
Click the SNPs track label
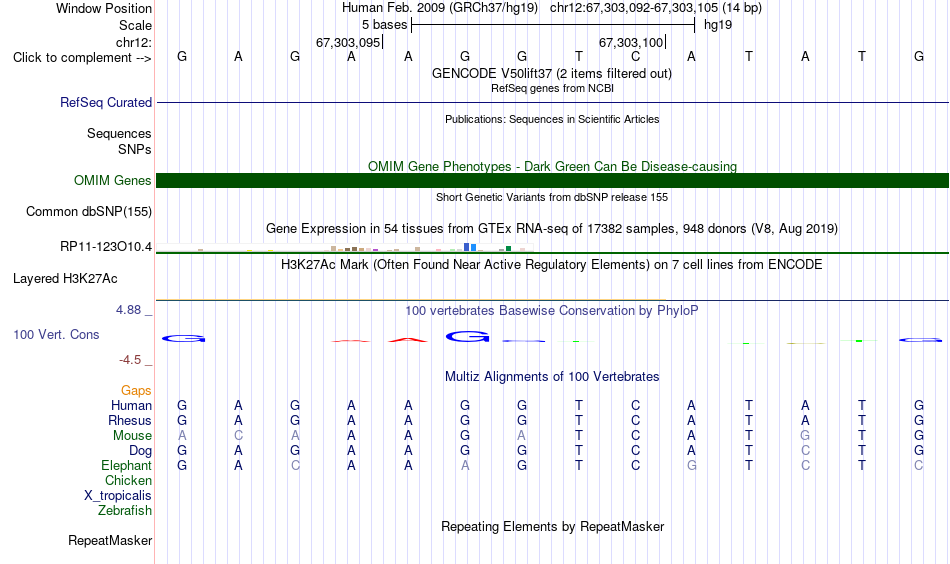(135, 149)
